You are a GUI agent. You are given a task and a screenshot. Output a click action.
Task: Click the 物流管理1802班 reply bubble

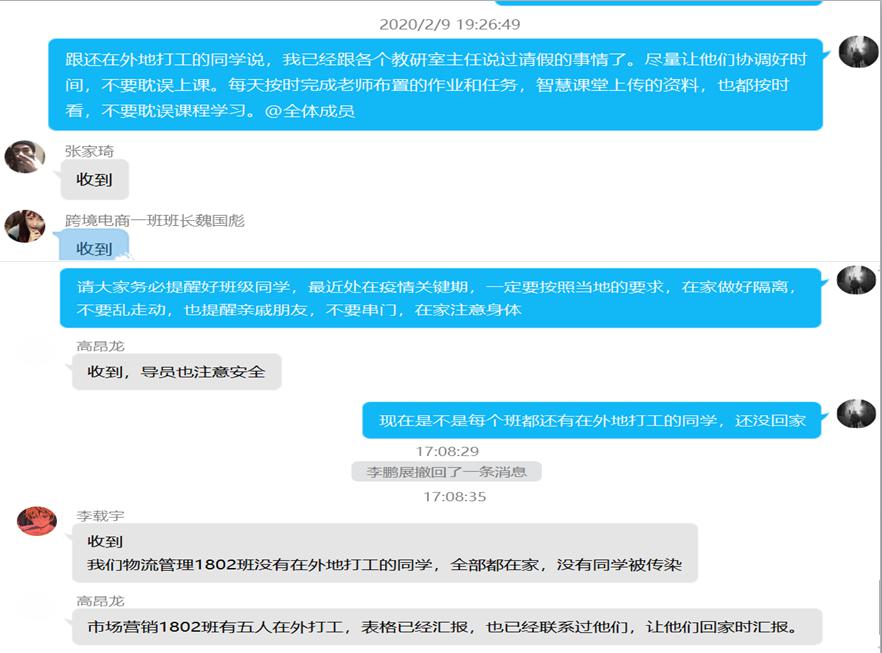pos(385,553)
